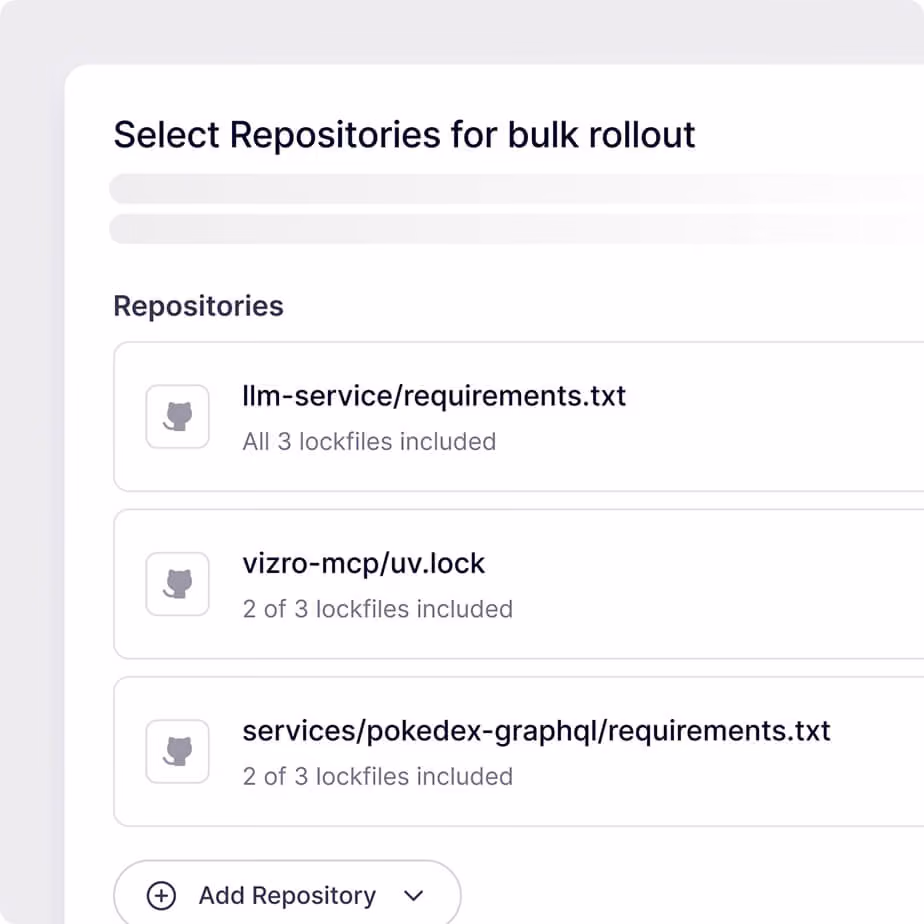This screenshot has height=924, width=924.
Task: Click the Add Repository button label
Action: pos(287,896)
